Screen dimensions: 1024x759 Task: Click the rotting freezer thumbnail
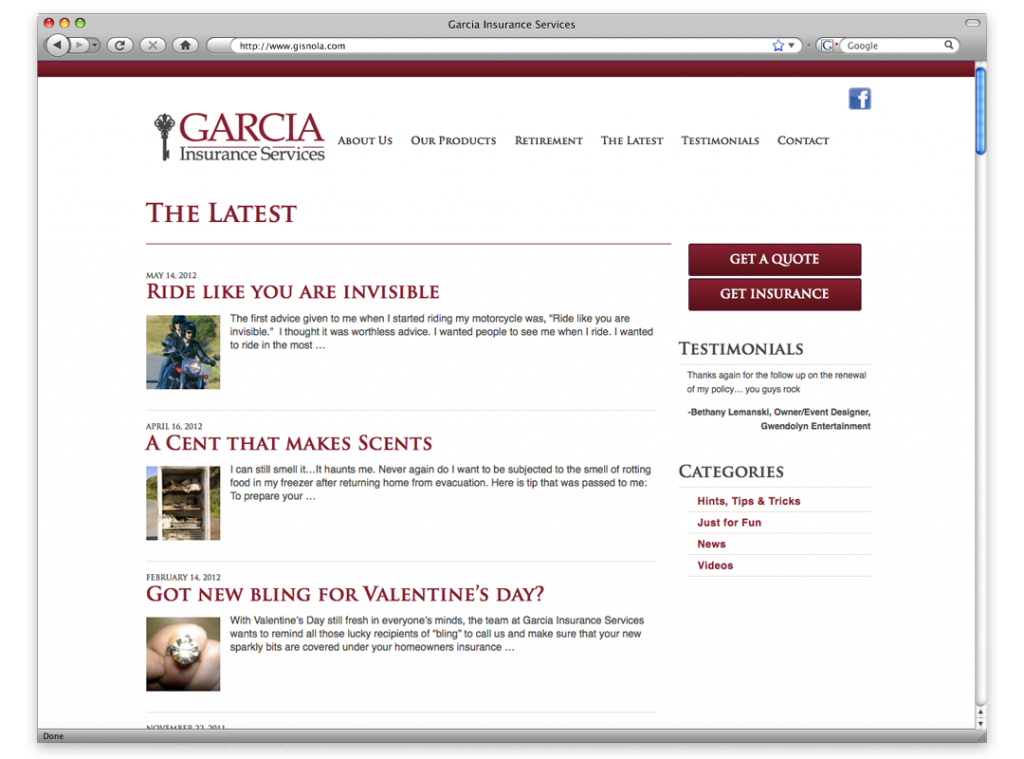point(183,503)
